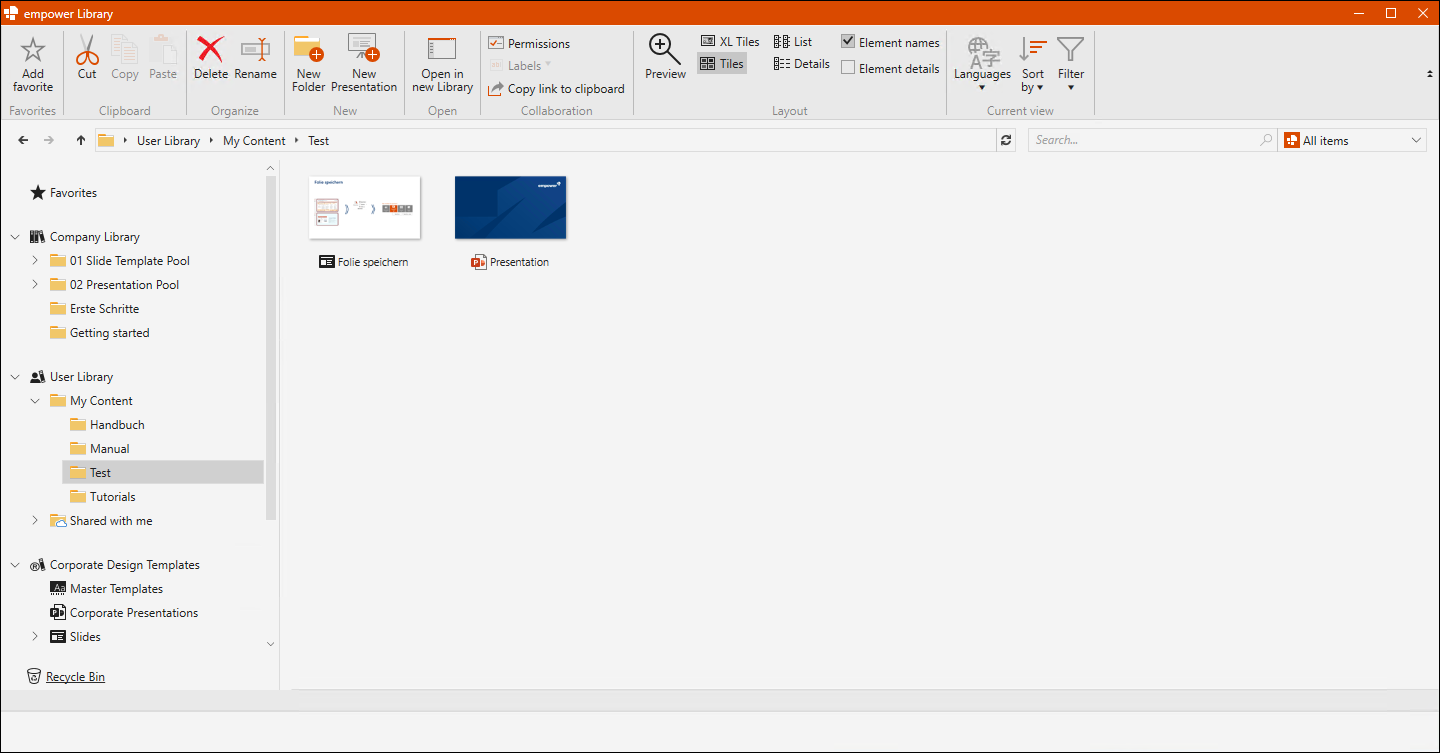This screenshot has width=1440, height=753.
Task: Collapse the User Library node
Action: click(x=15, y=377)
